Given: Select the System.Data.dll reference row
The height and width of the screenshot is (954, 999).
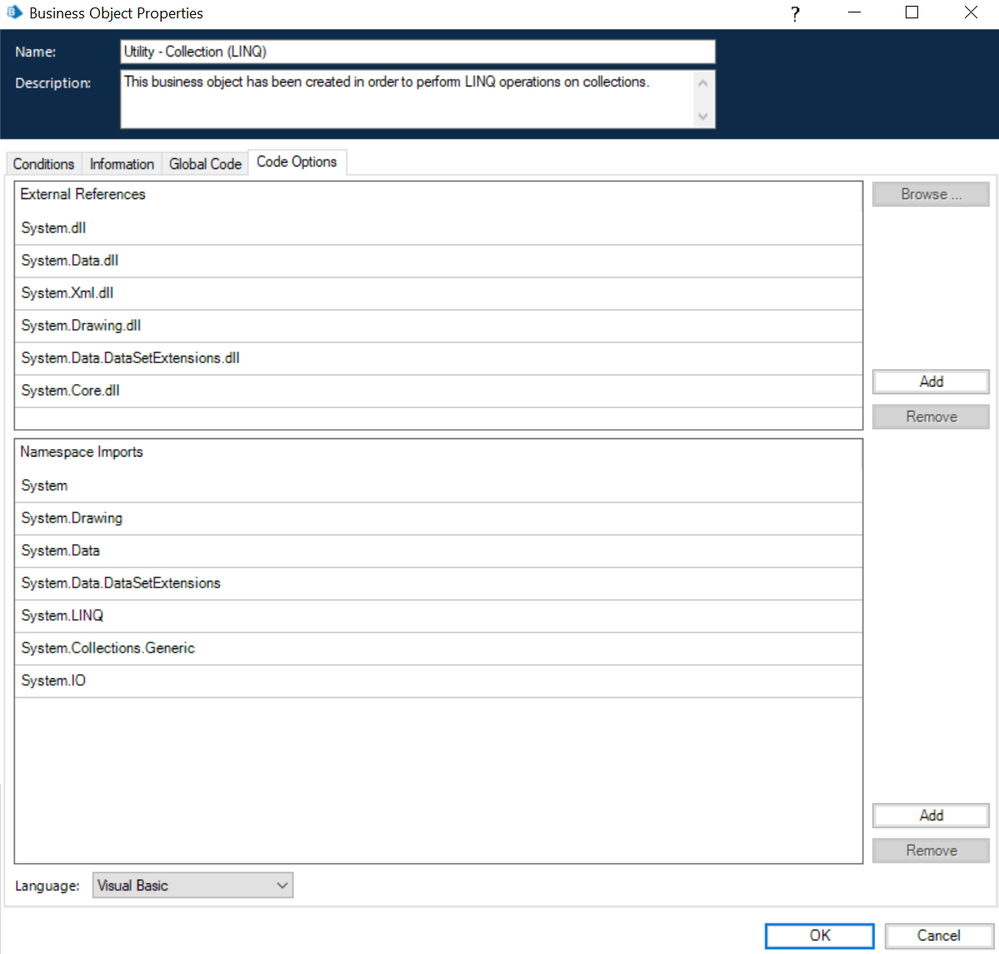Looking at the screenshot, I should click(x=438, y=261).
